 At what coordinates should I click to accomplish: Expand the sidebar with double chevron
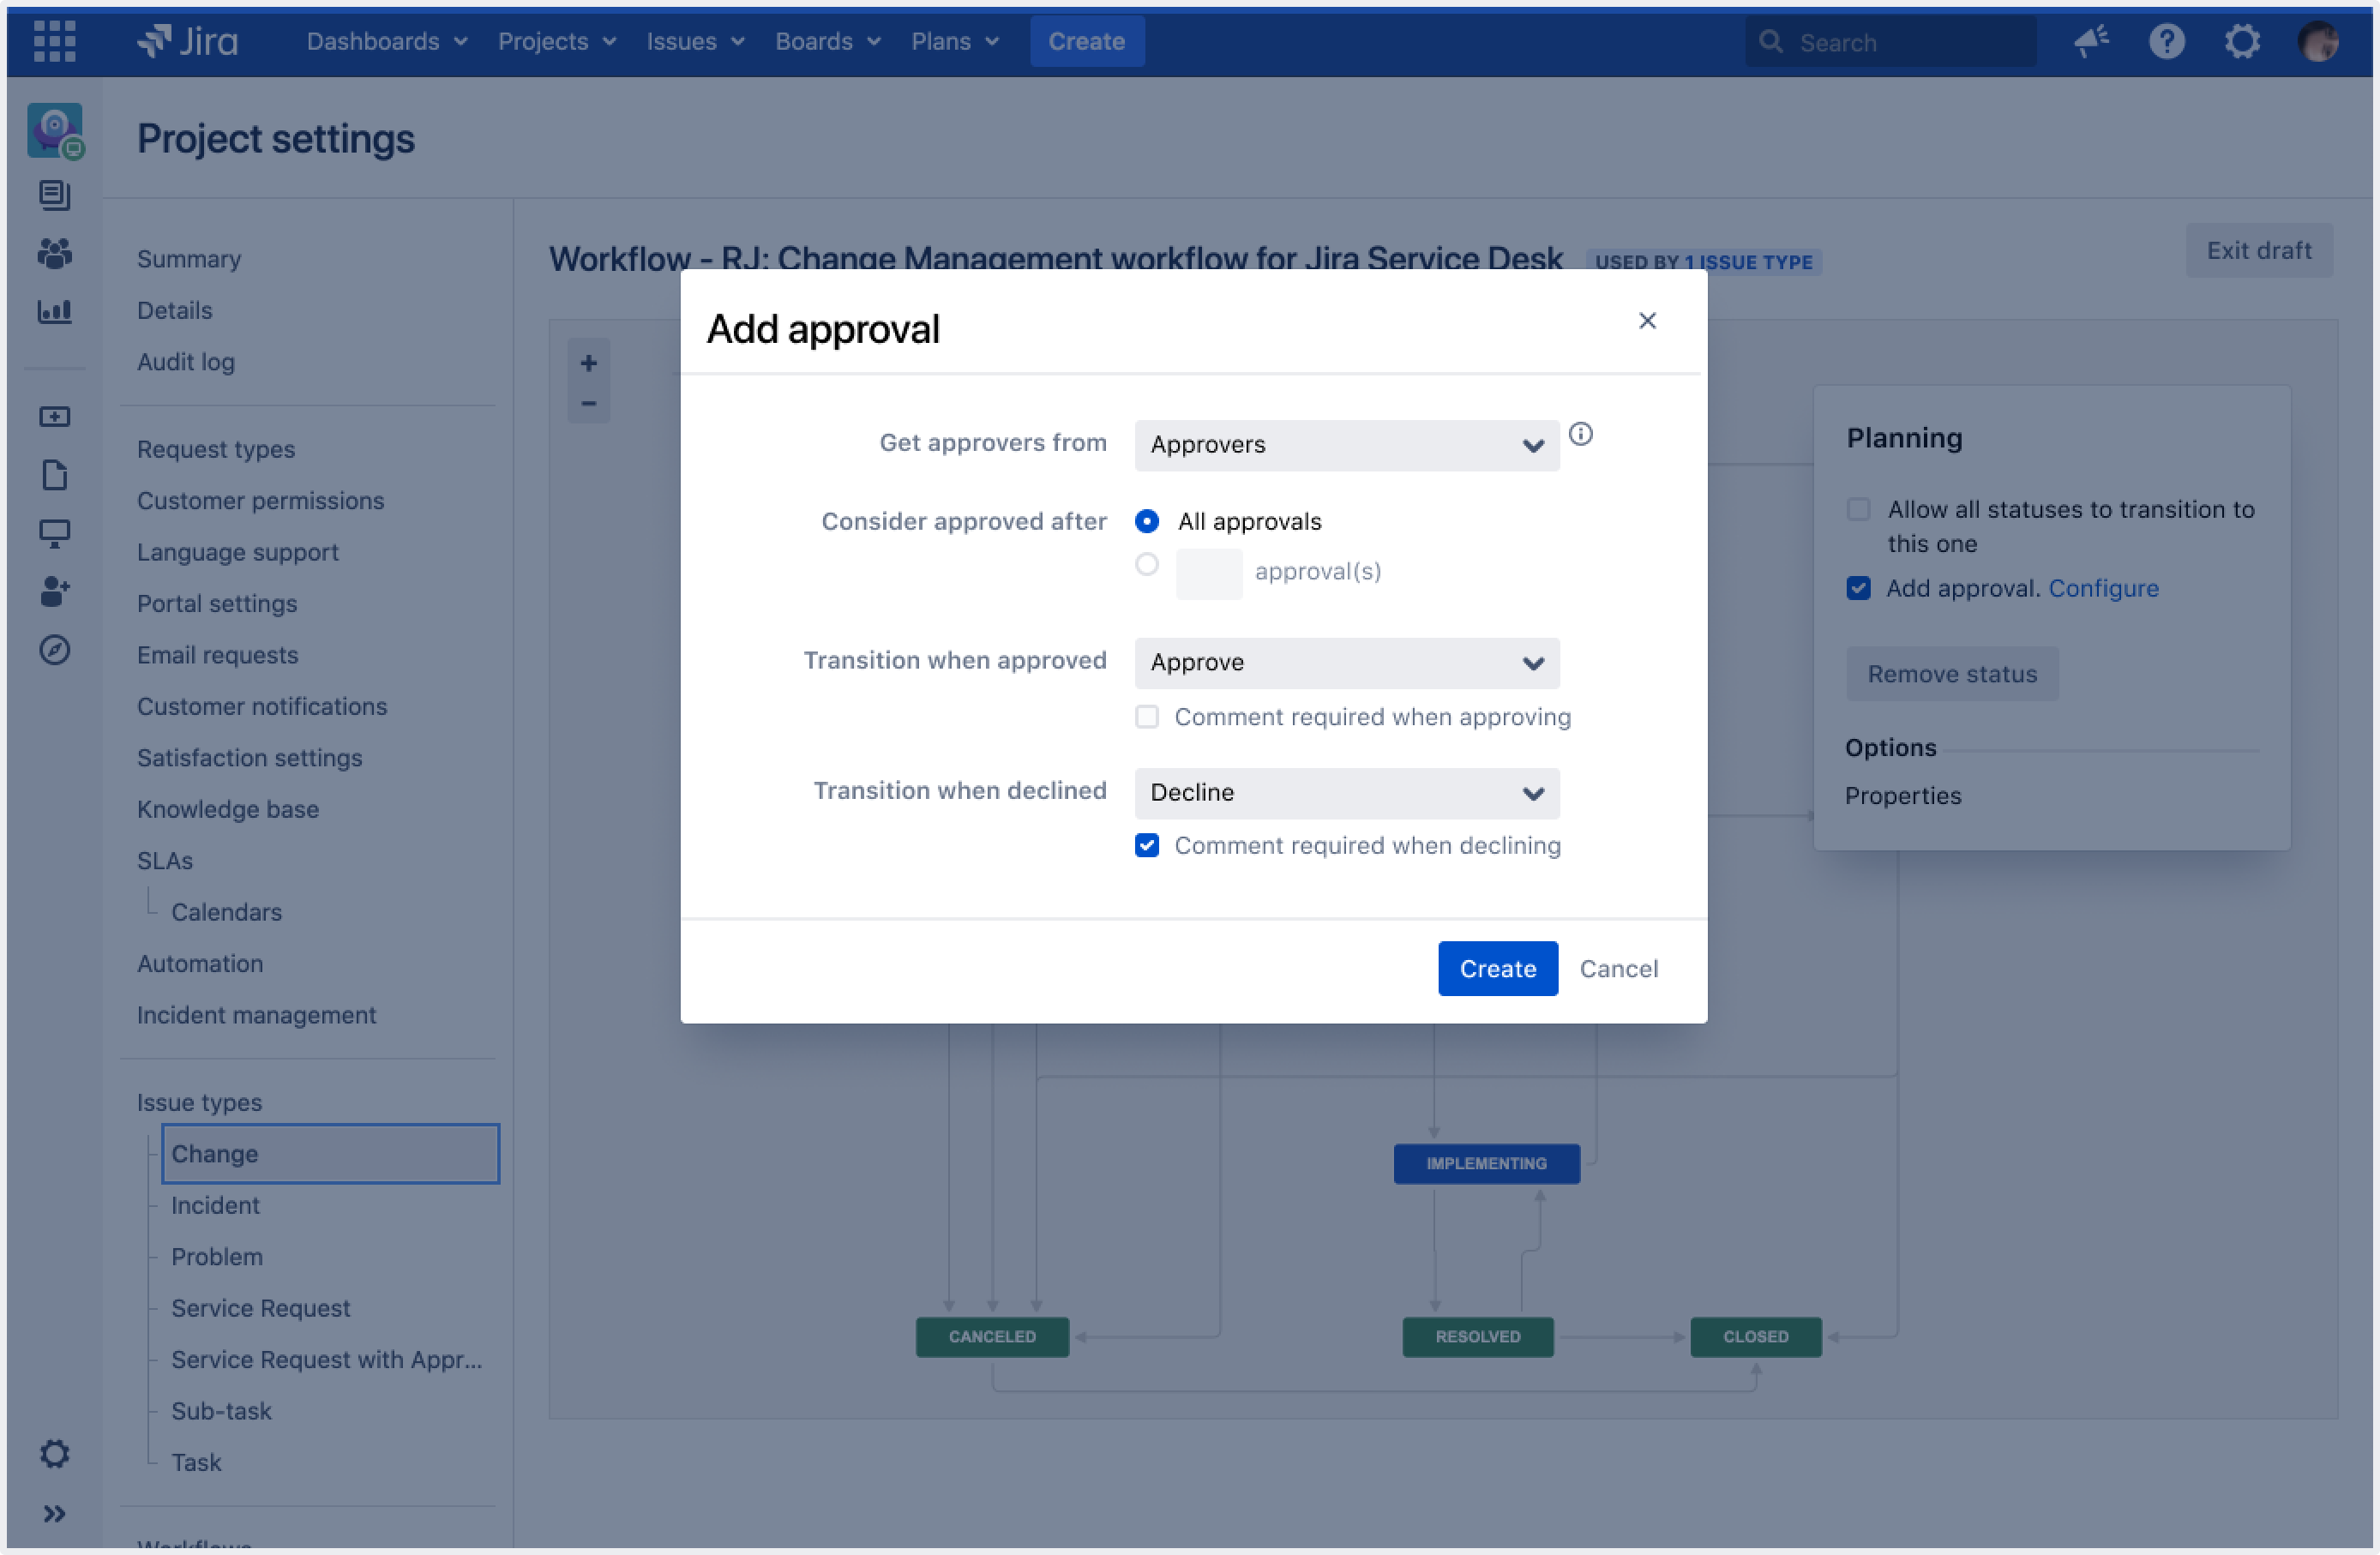(54, 1513)
